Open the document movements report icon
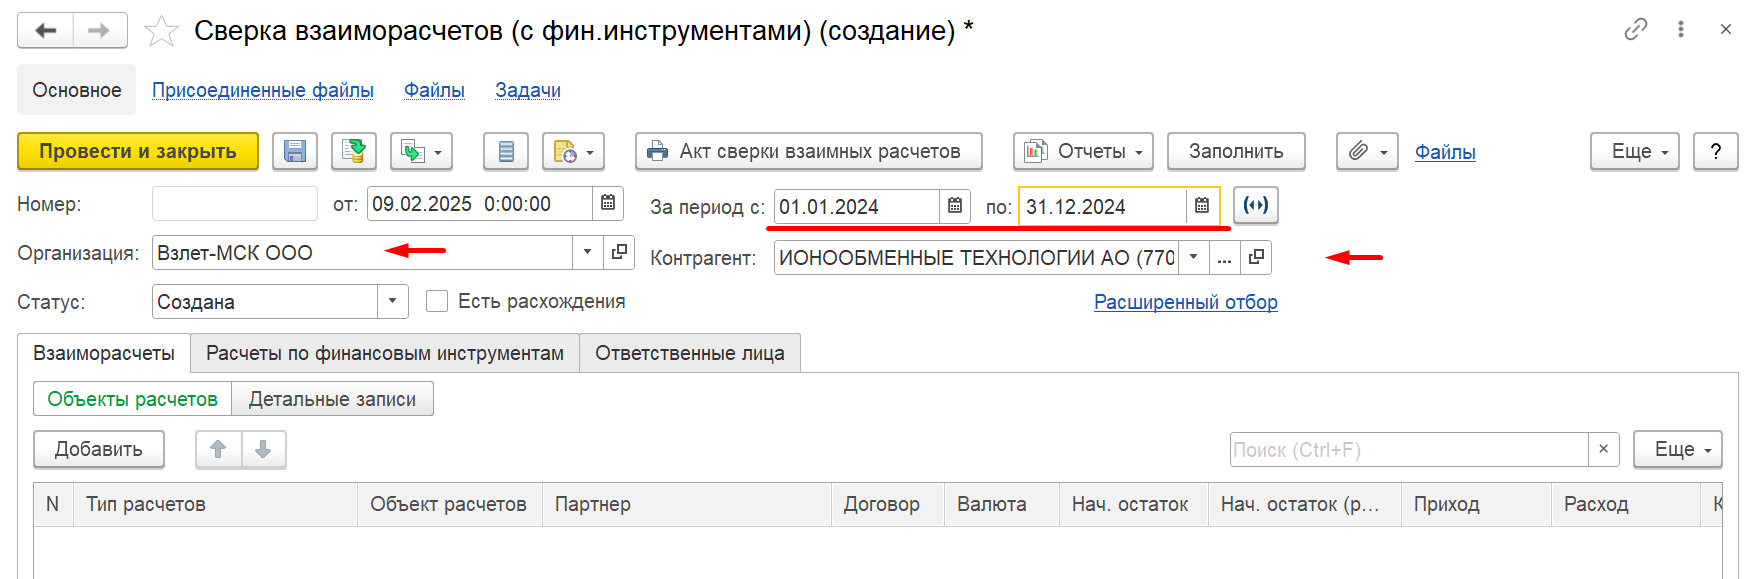Screen dimensions: 1747x579 (506, 151)
